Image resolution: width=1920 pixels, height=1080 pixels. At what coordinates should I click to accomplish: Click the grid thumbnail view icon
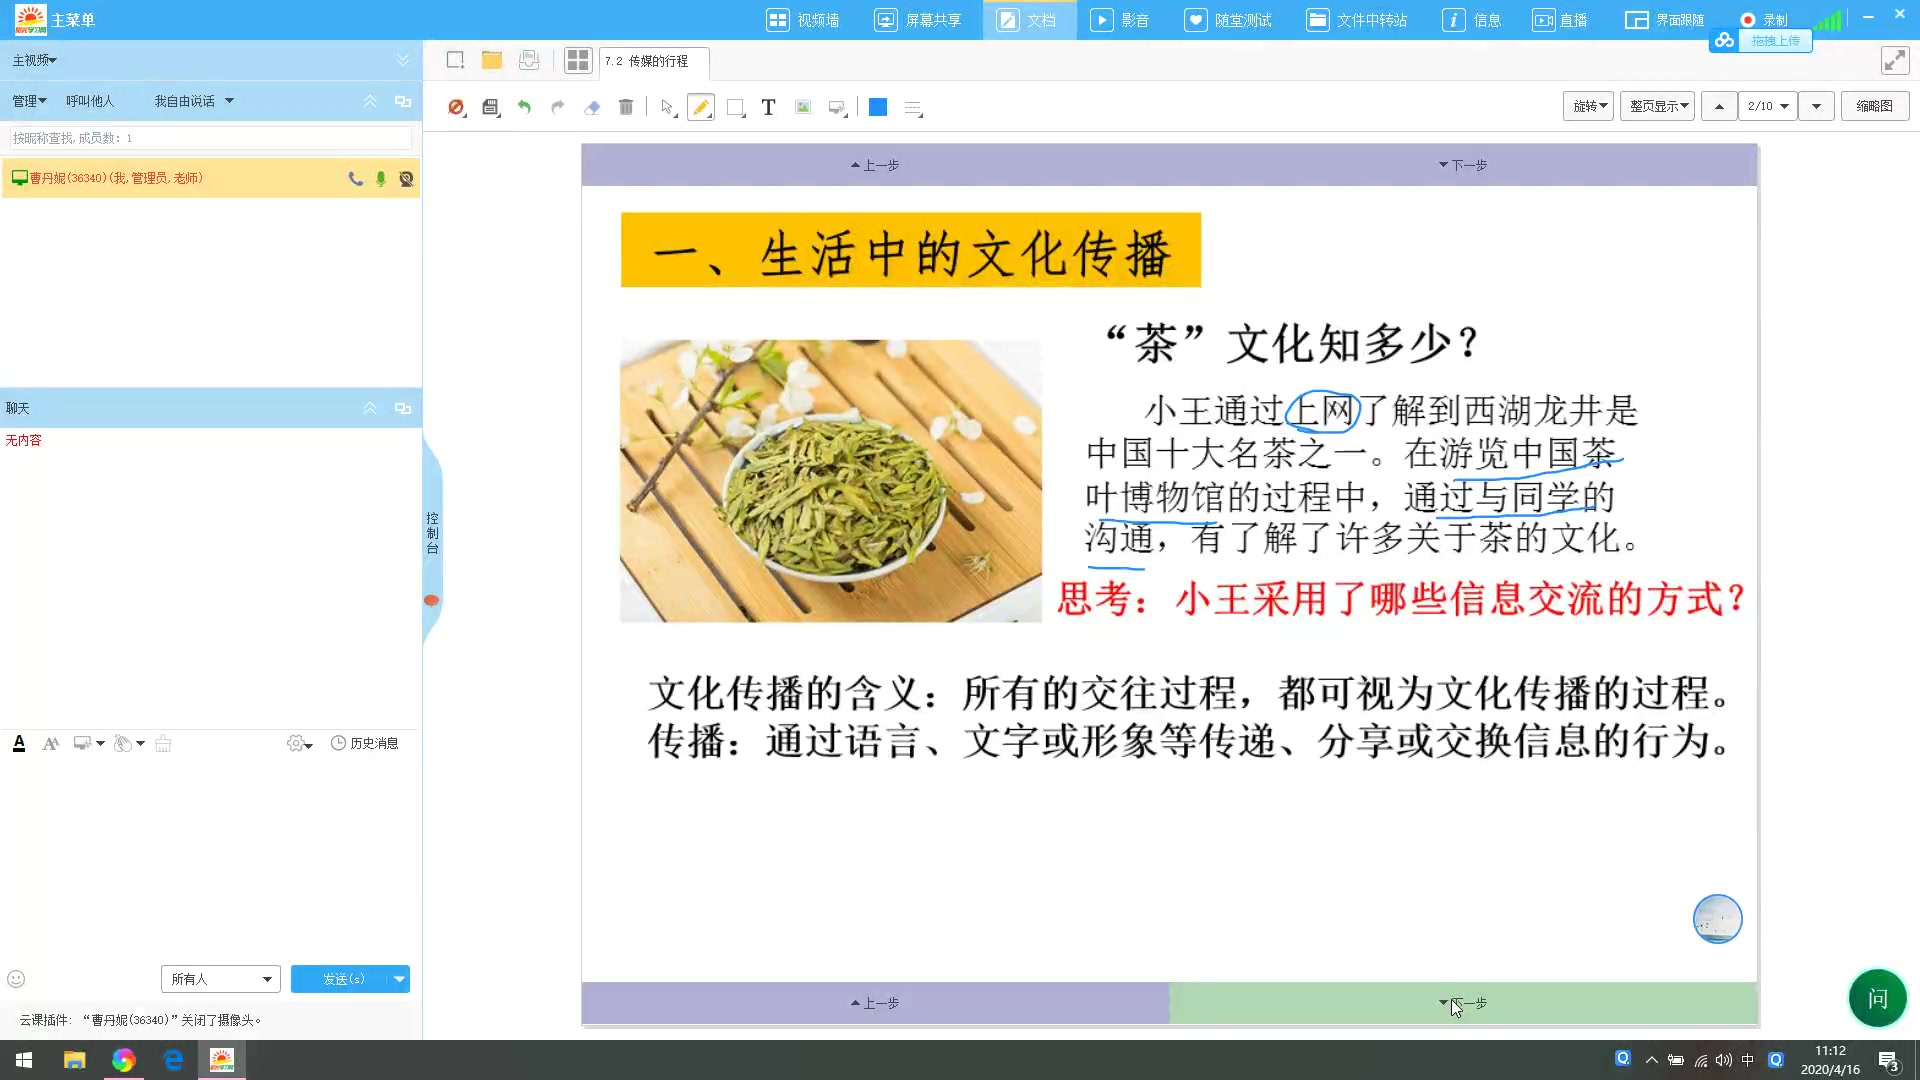[x=577, y=60]
